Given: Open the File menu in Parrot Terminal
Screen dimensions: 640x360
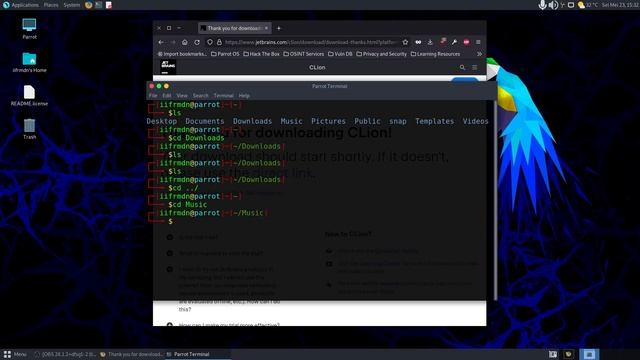Looking at the screenshot, I should pyautogui.click(x=153, y=96).
